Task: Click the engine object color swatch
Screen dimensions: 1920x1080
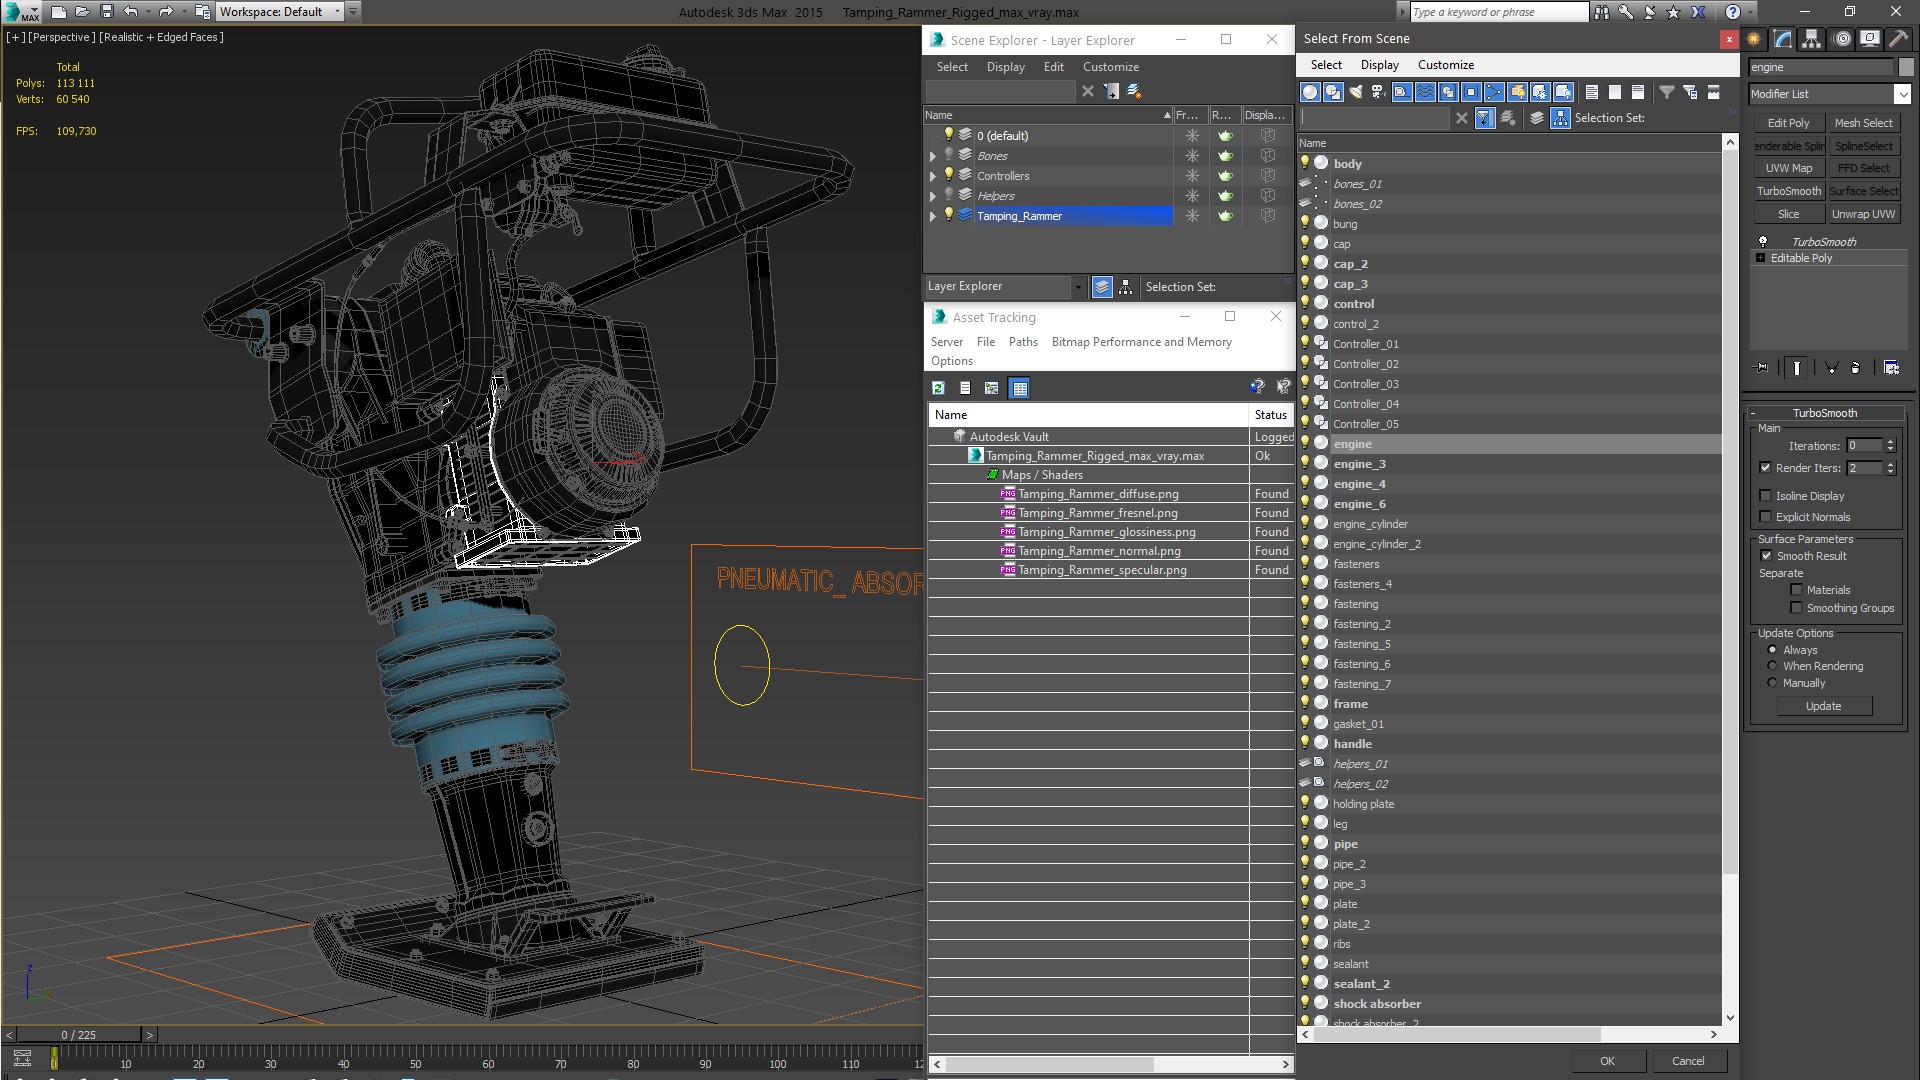Action: pos(1907,67)
